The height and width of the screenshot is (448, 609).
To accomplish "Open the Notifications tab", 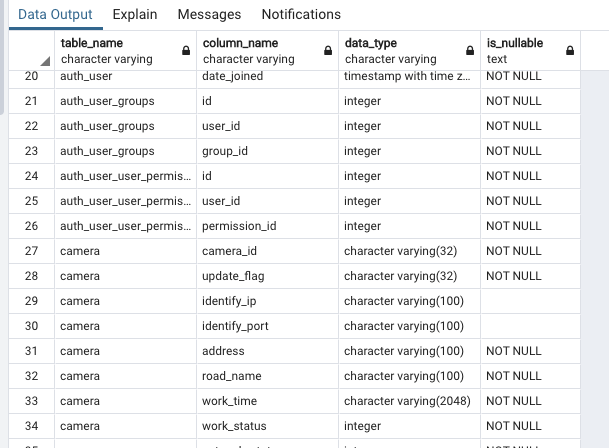I will [301, 14].
